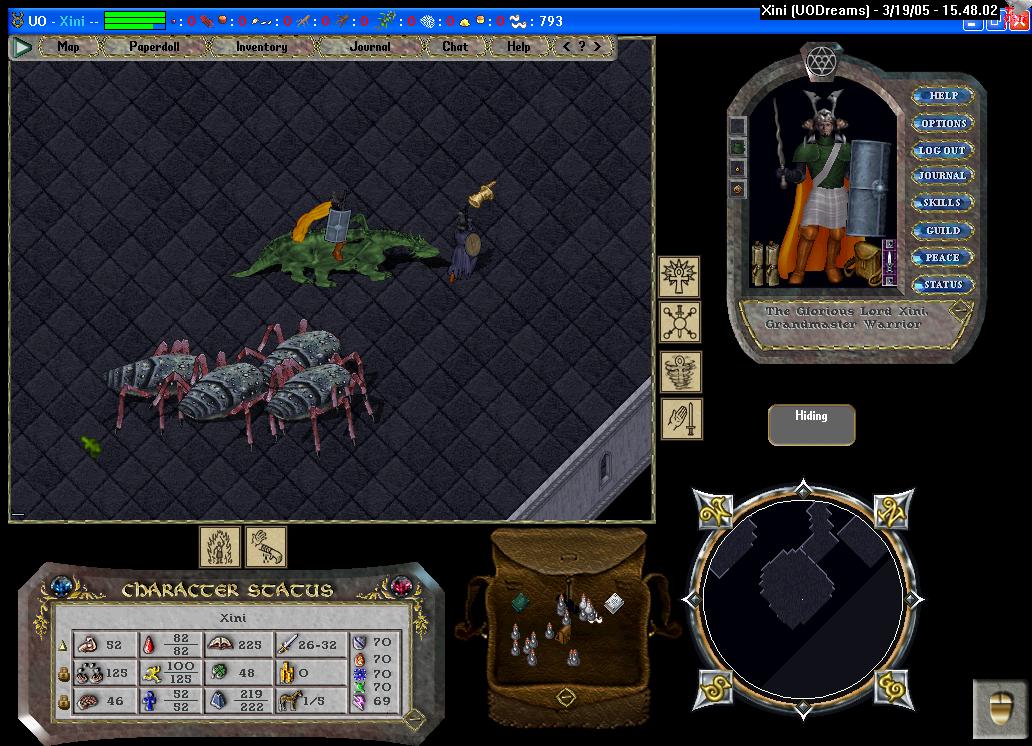Screen dimensions: 1032x746
Task: Minimize the Character Status window
Action: (x=414, y=720)
